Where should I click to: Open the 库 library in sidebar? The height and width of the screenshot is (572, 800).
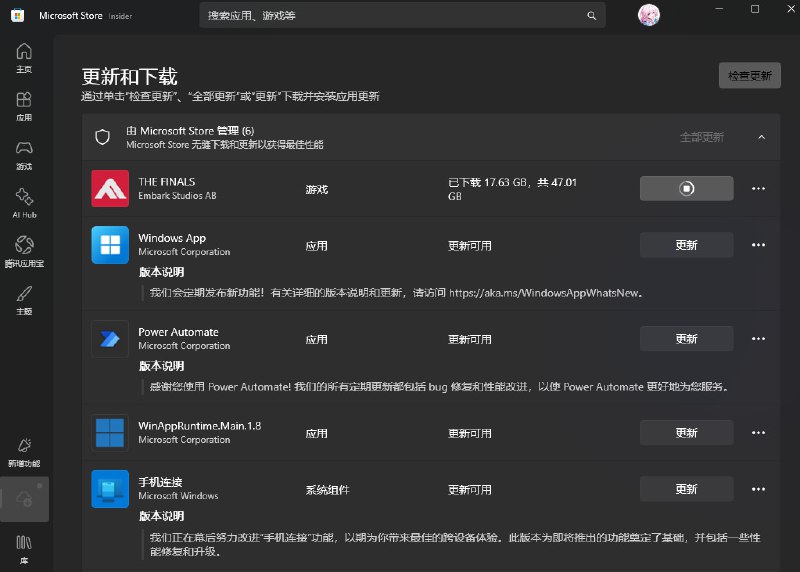point(24,550)
